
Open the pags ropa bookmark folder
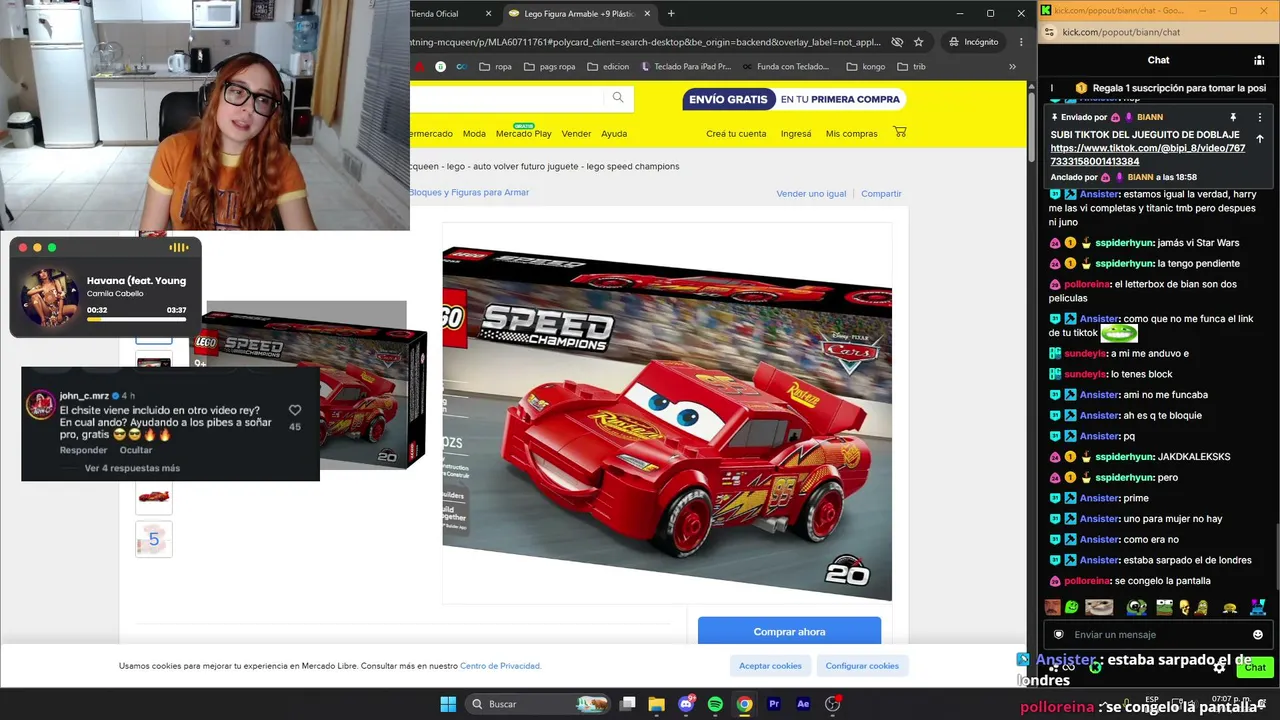pos(549,67)
